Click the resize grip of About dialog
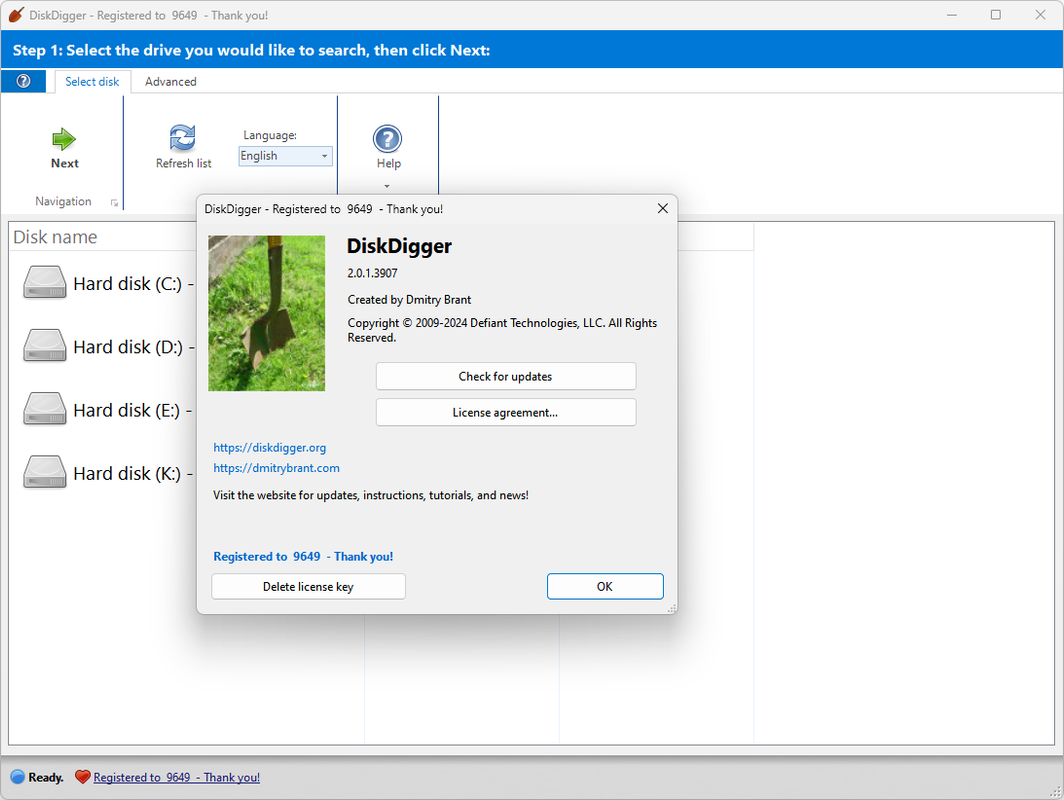This screenshot has width=1064, height=800. point(672,609)
